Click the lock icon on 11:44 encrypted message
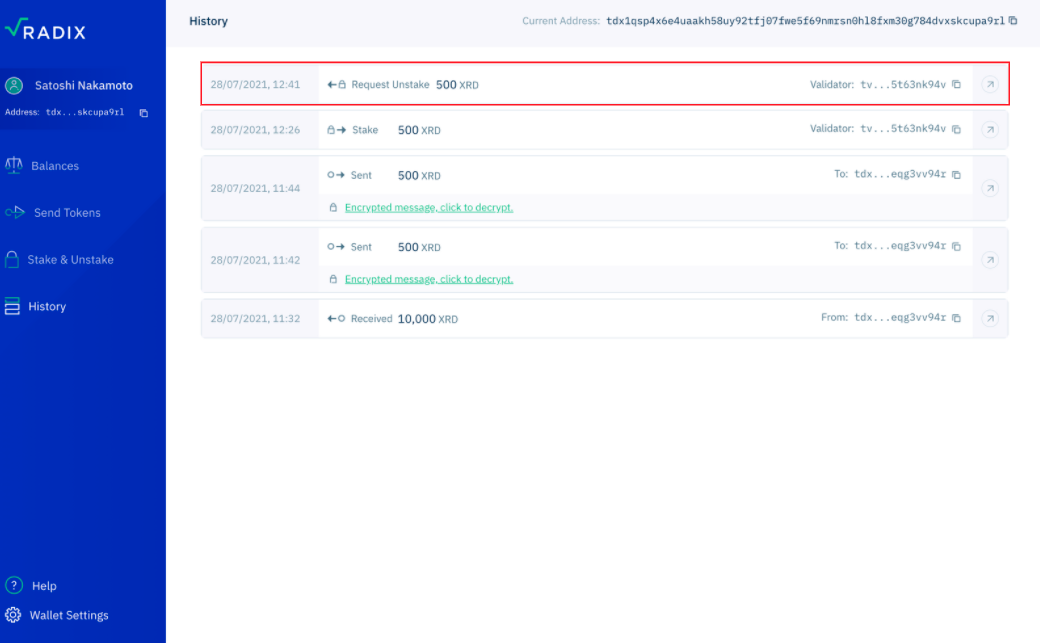Screen dimensions: 1040x643 (x=333, y=208)
